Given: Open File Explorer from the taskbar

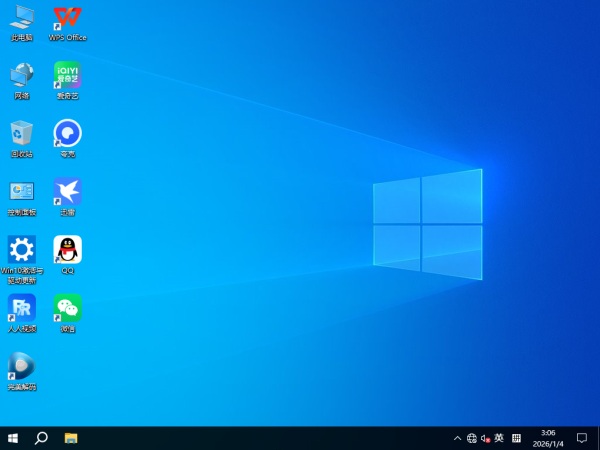Looking at the screenshot, I should 71,438.
